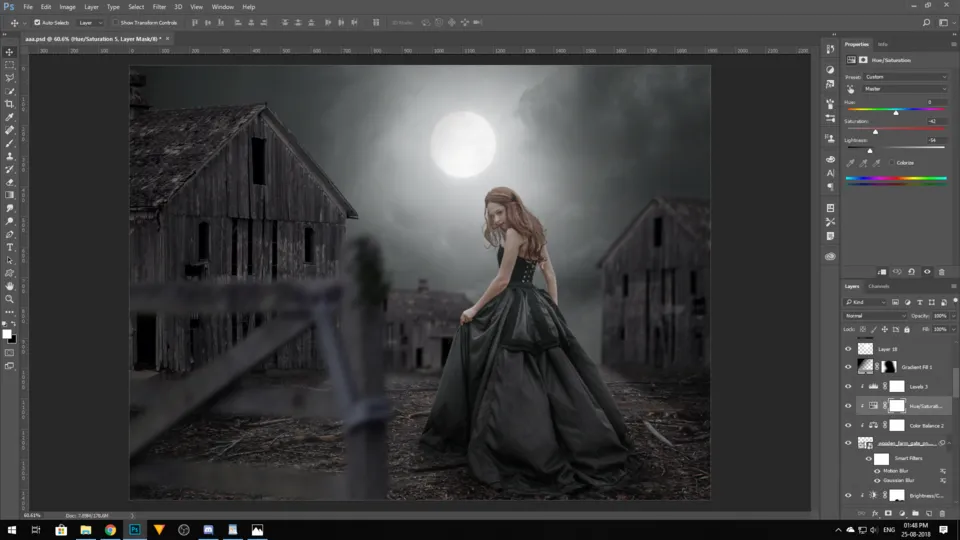Select the Horizontal Type tool
This screenshot has height=540, width=960.
tap(10, 247)
